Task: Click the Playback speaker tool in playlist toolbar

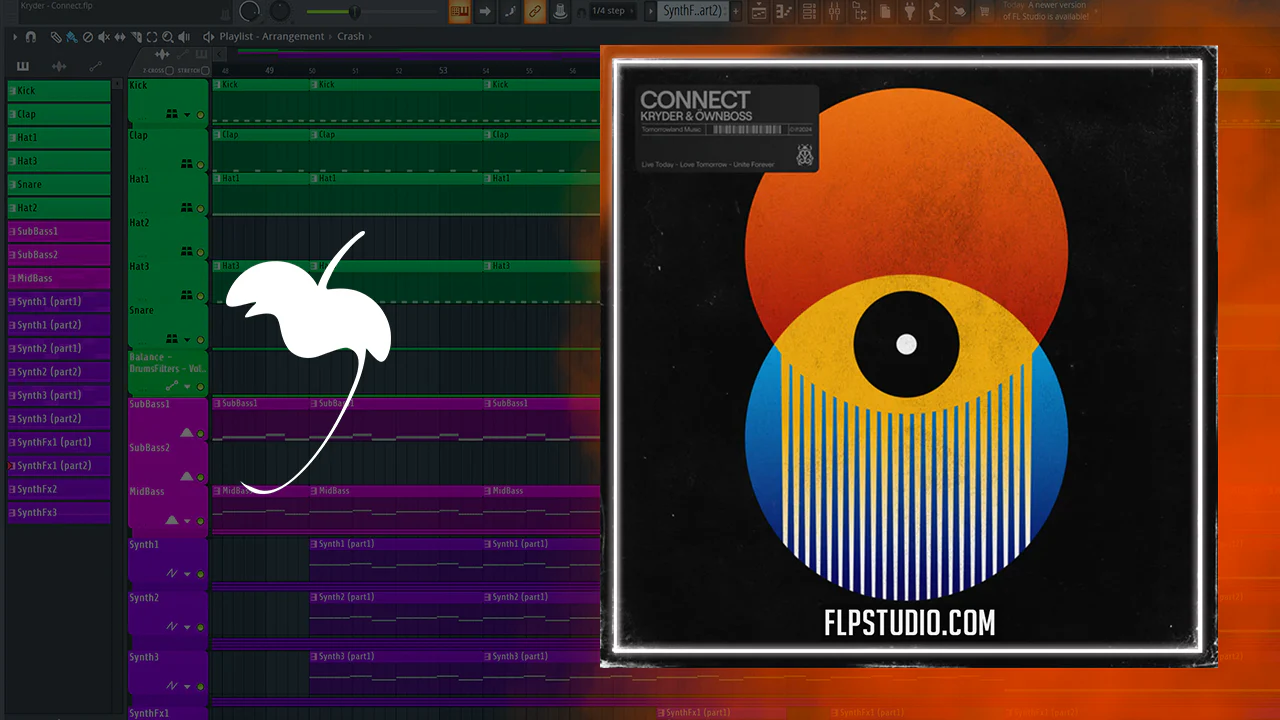Action: [185, 37]
